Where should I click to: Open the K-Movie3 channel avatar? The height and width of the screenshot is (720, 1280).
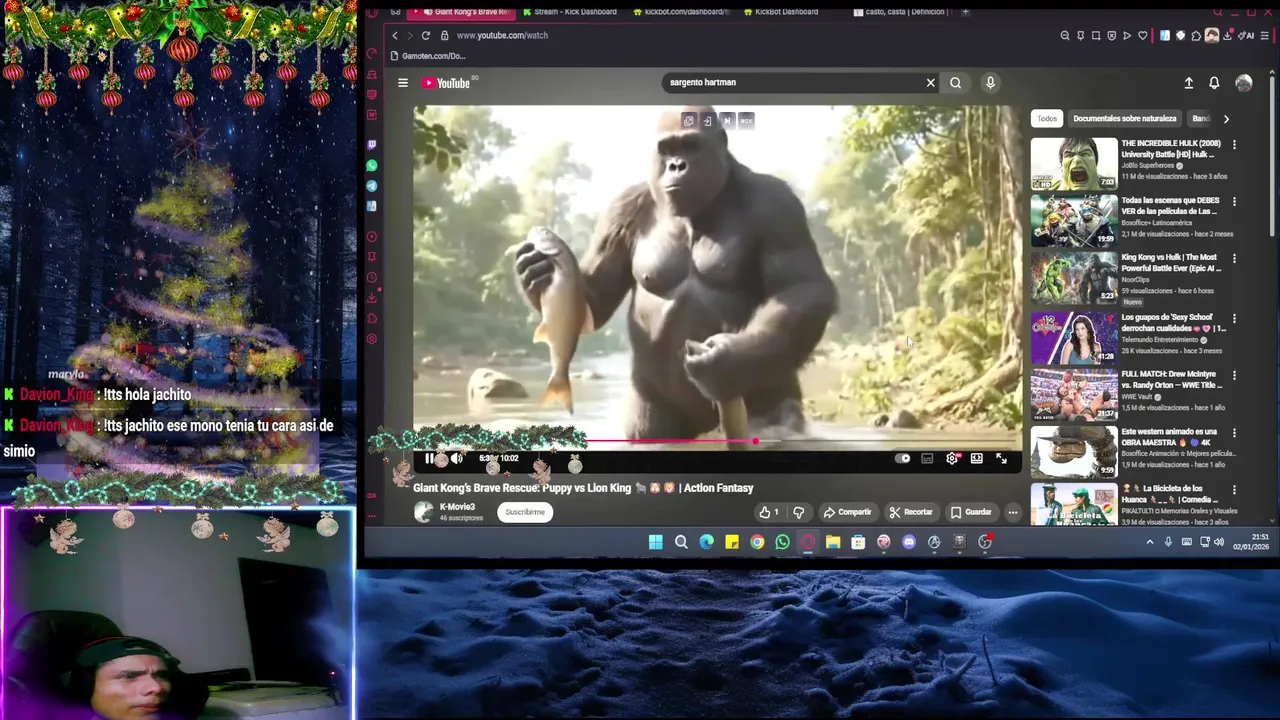[424, 512]
